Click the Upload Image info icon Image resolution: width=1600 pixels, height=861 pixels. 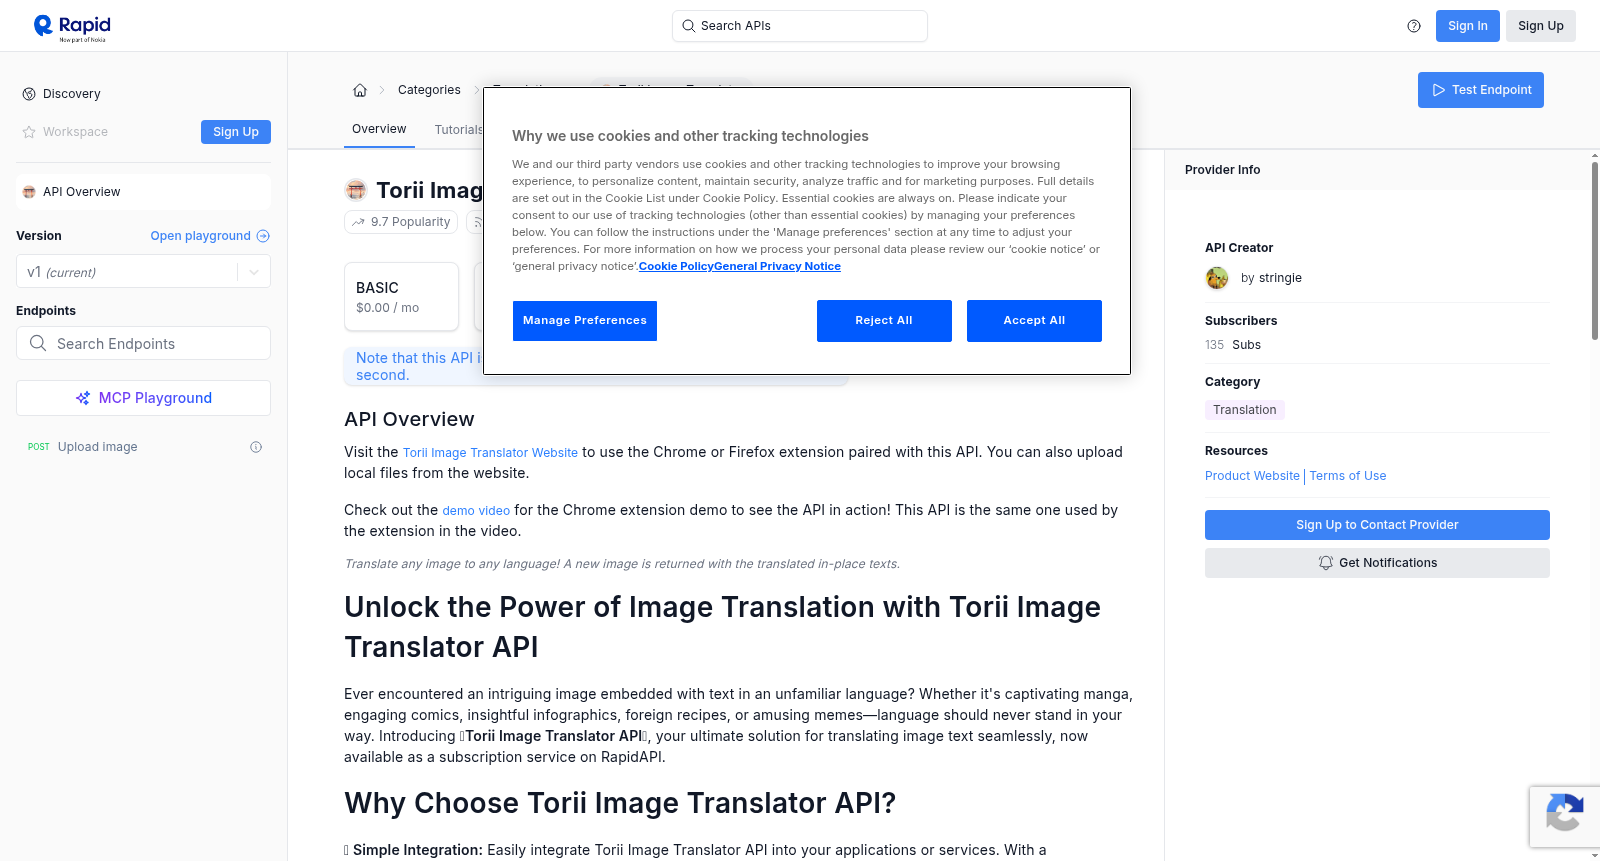(x=256, y=447)
